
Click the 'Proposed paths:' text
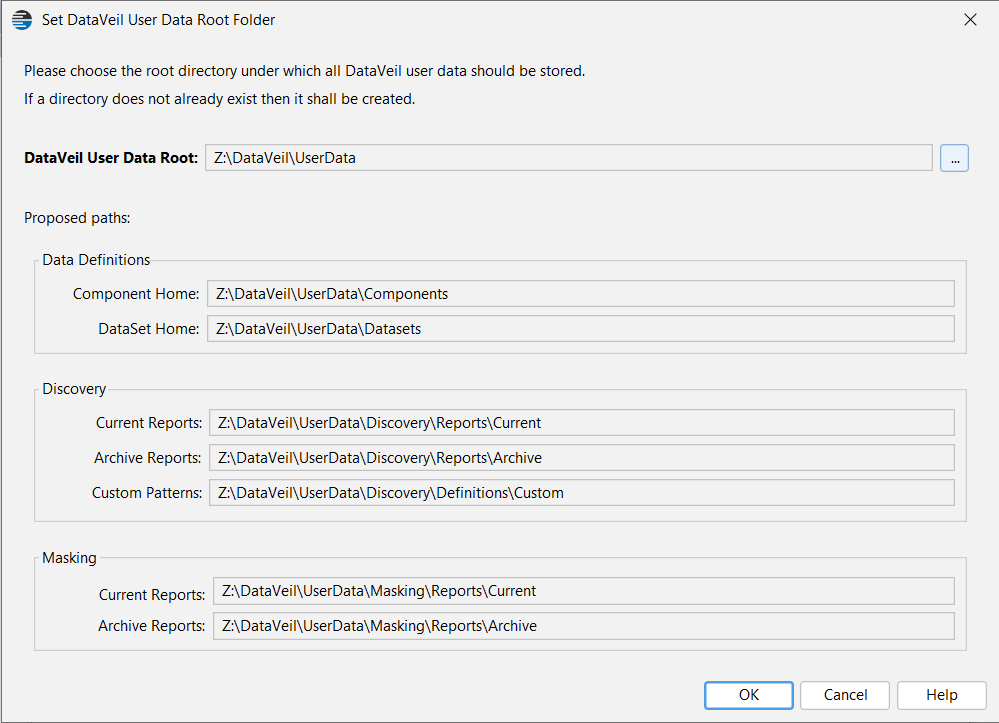pos(77,218)
